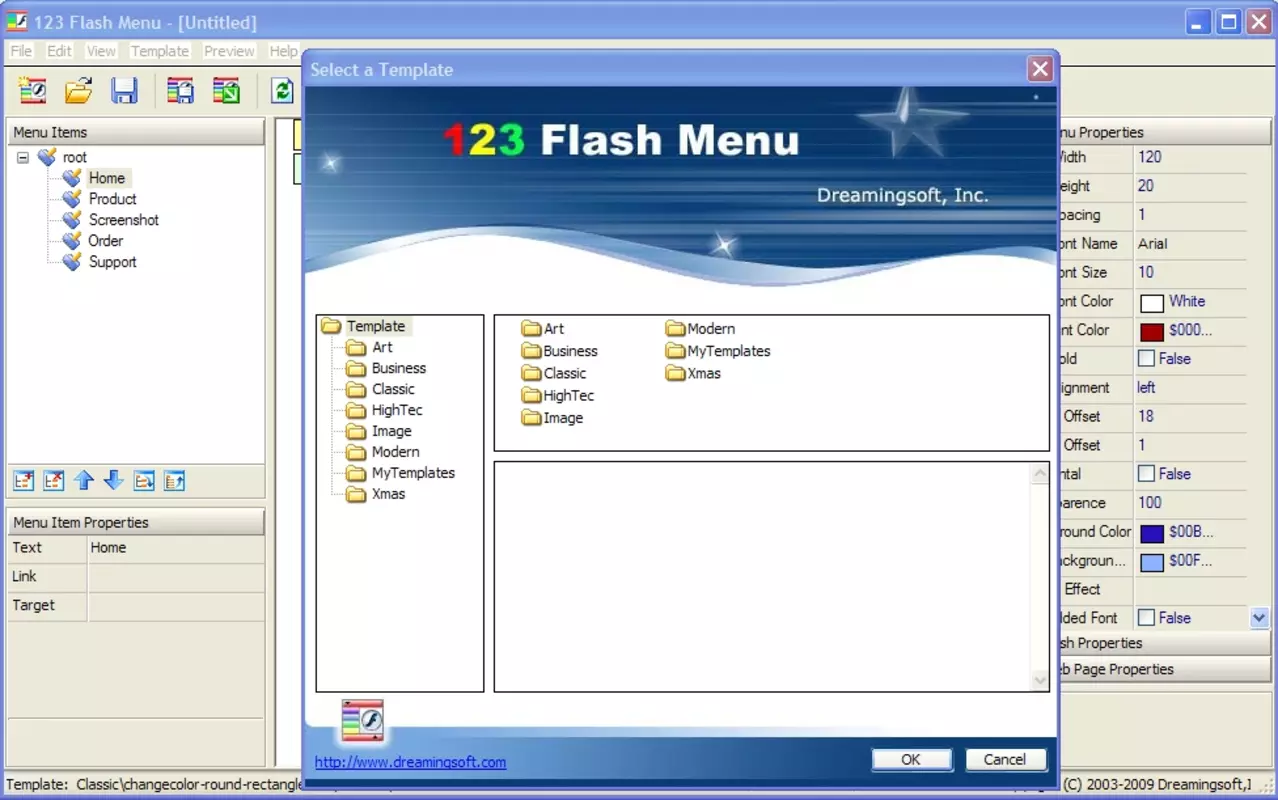Click the Art folder icon in the folder list pane
The height and width of the screenshot is (800, 1278).
coord(531,328)
